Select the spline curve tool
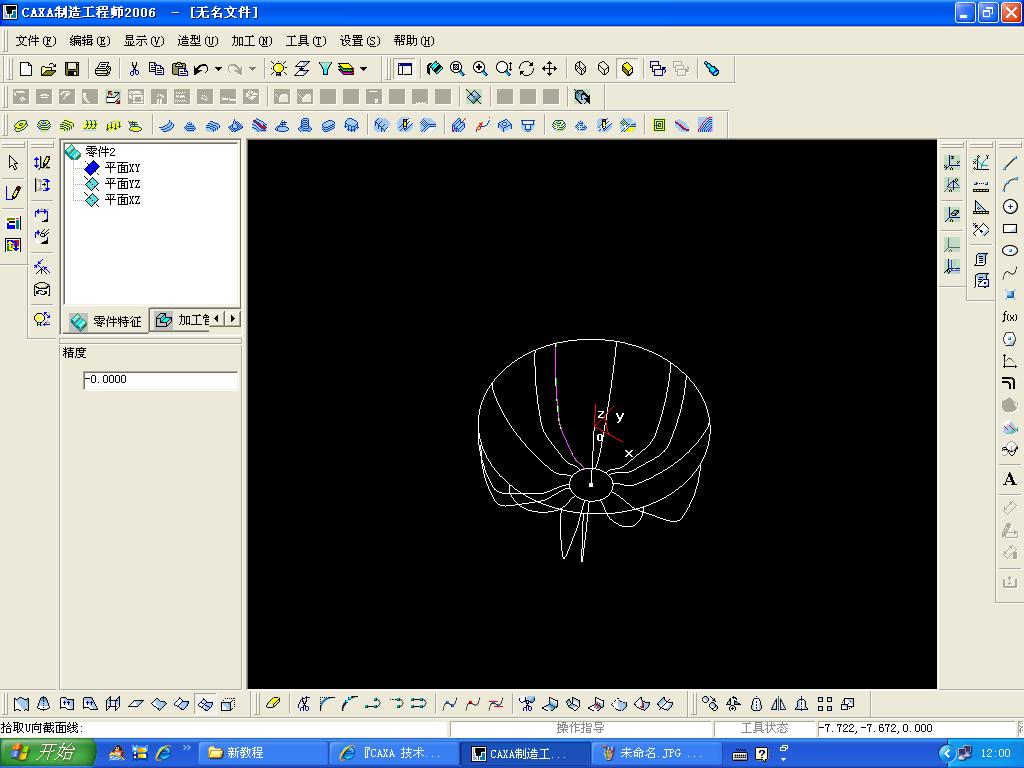The height and width of the screenshot is (768, 1024). point(1010,272)
